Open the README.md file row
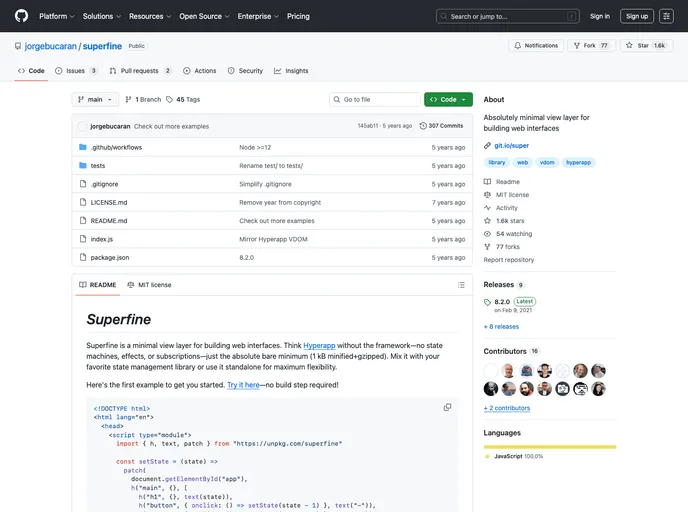 tap(272, 221)
